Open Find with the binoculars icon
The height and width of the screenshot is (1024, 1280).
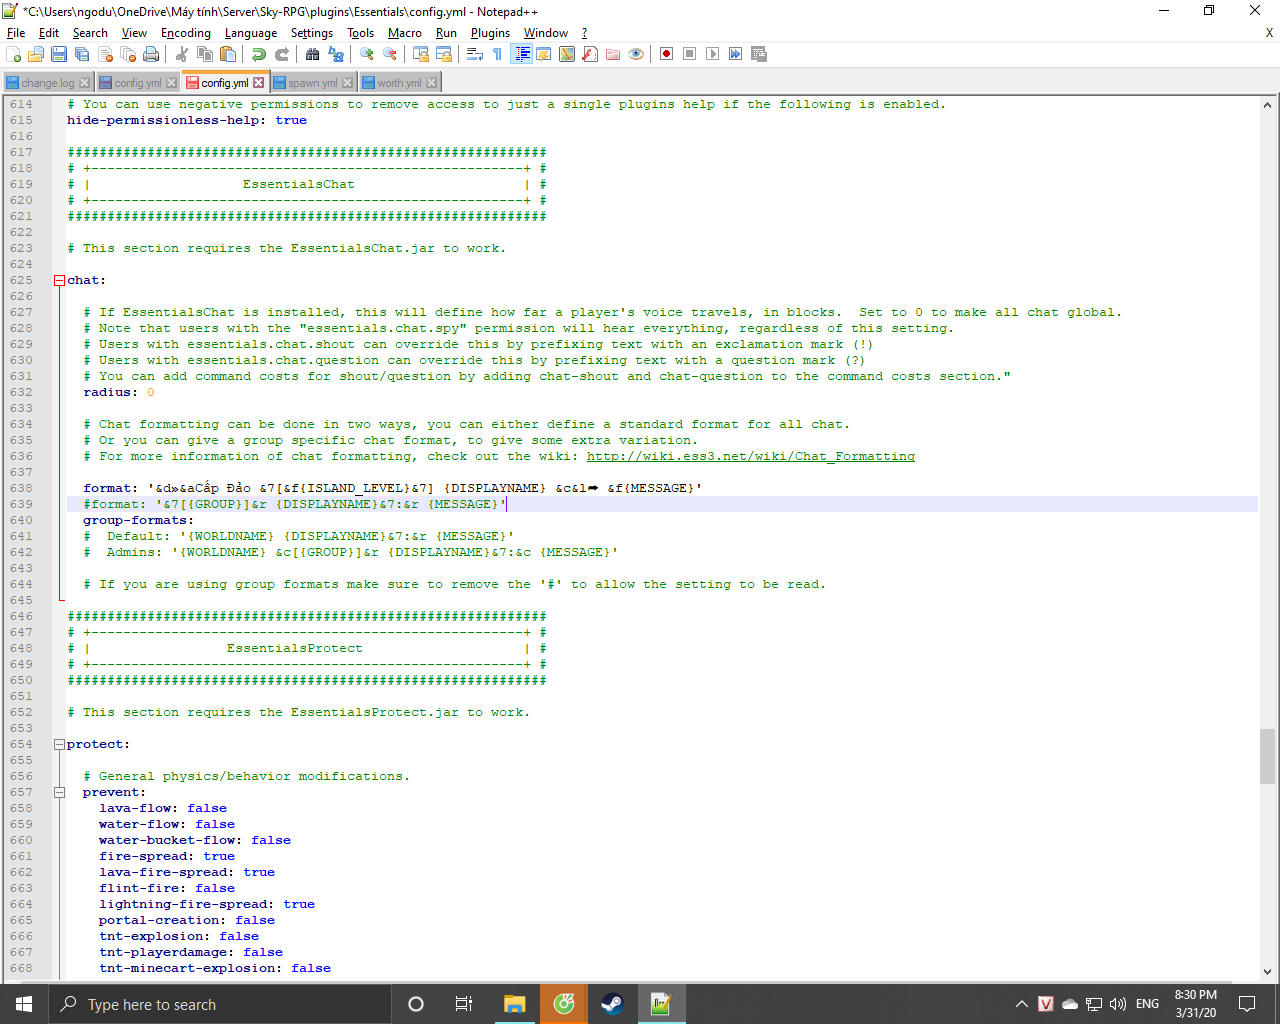pyautogui.click(x=313, y=54)
